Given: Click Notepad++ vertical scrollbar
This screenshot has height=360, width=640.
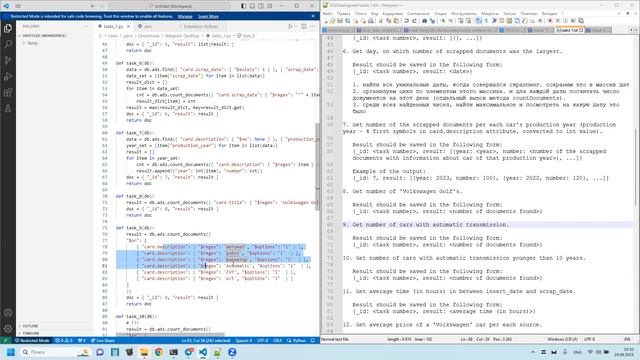Looking at the screenshot, I should pyautogui.click(x=637, y=167).
